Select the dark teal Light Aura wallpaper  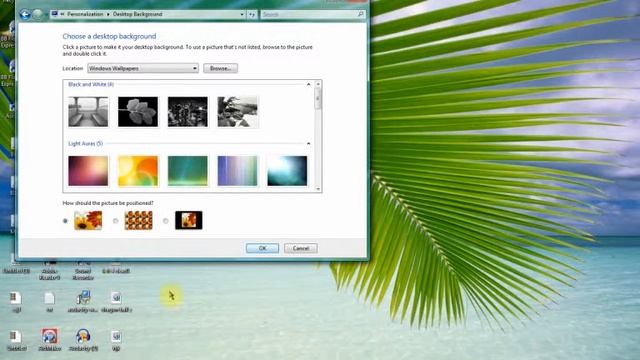click(x=287, y=171)
